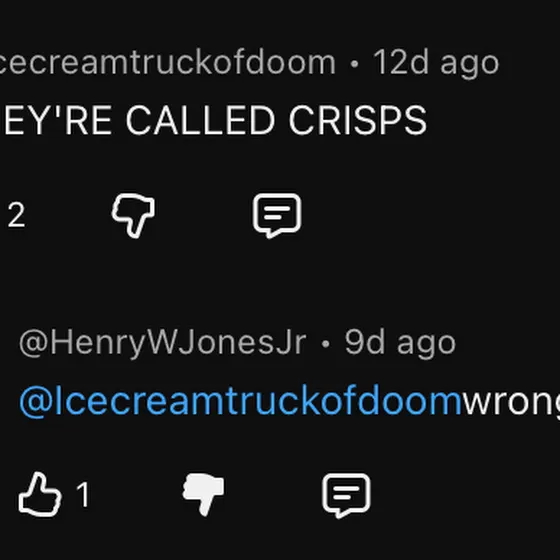Click the @ symbol before HenryWJonesJr
The height and width of the screenshot is (560, 560).
pyautogui.click(x=34, y=343)
